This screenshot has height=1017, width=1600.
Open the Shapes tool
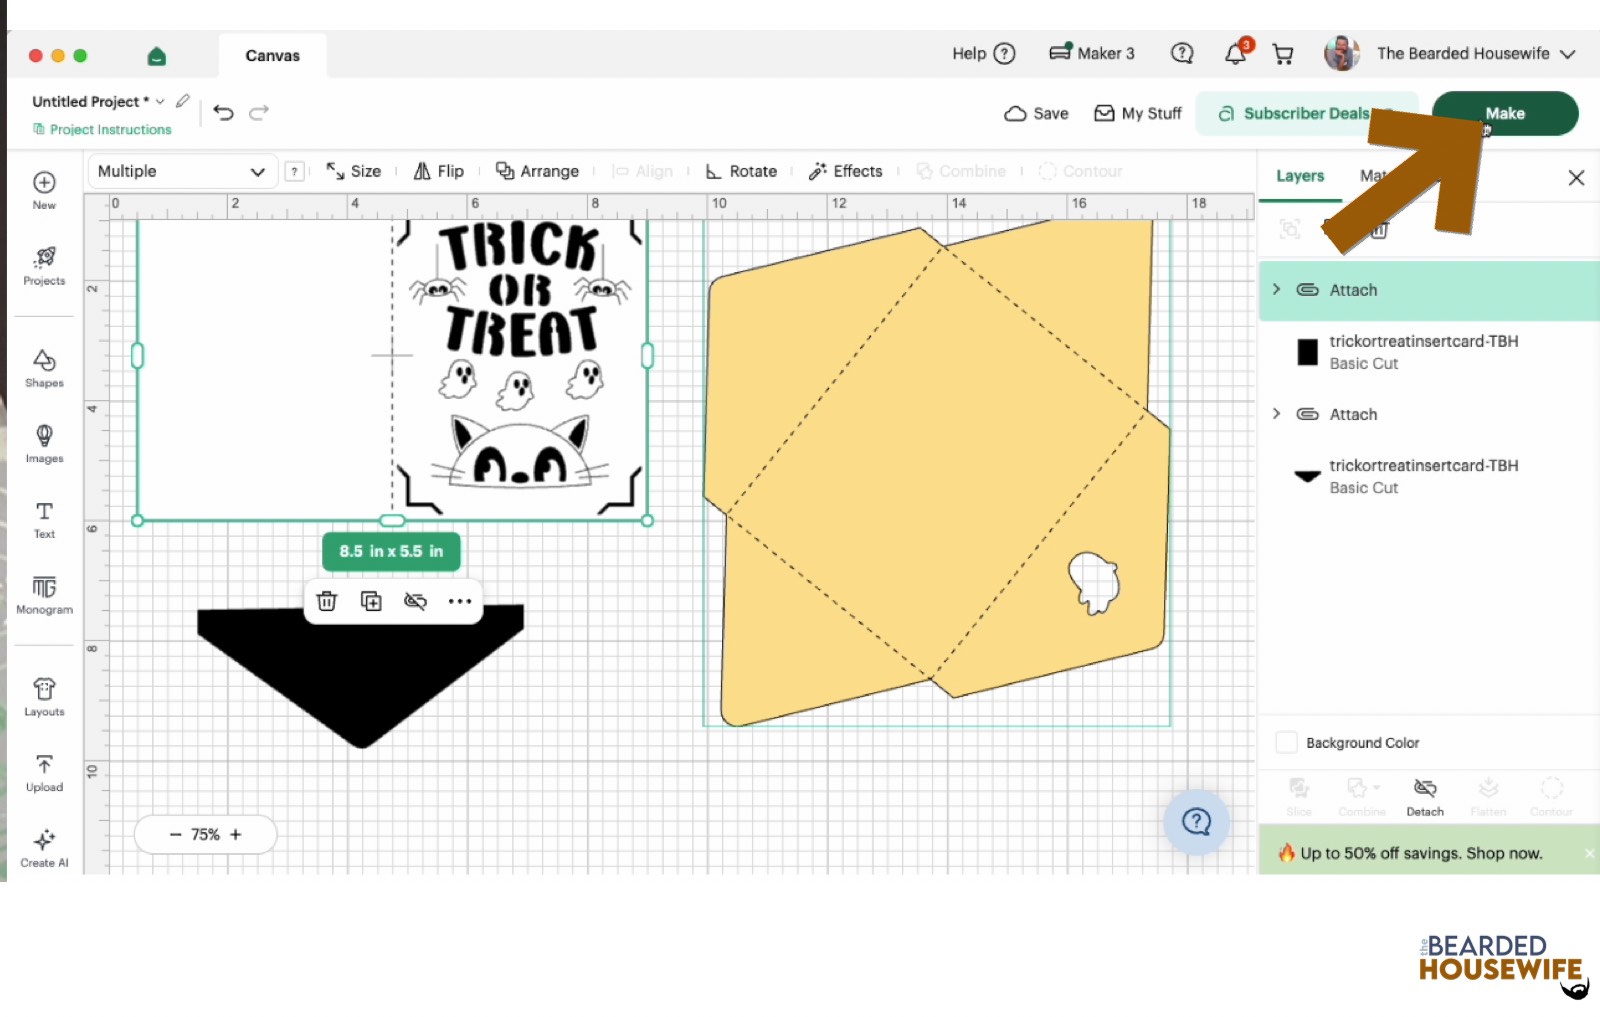(44, 368)
